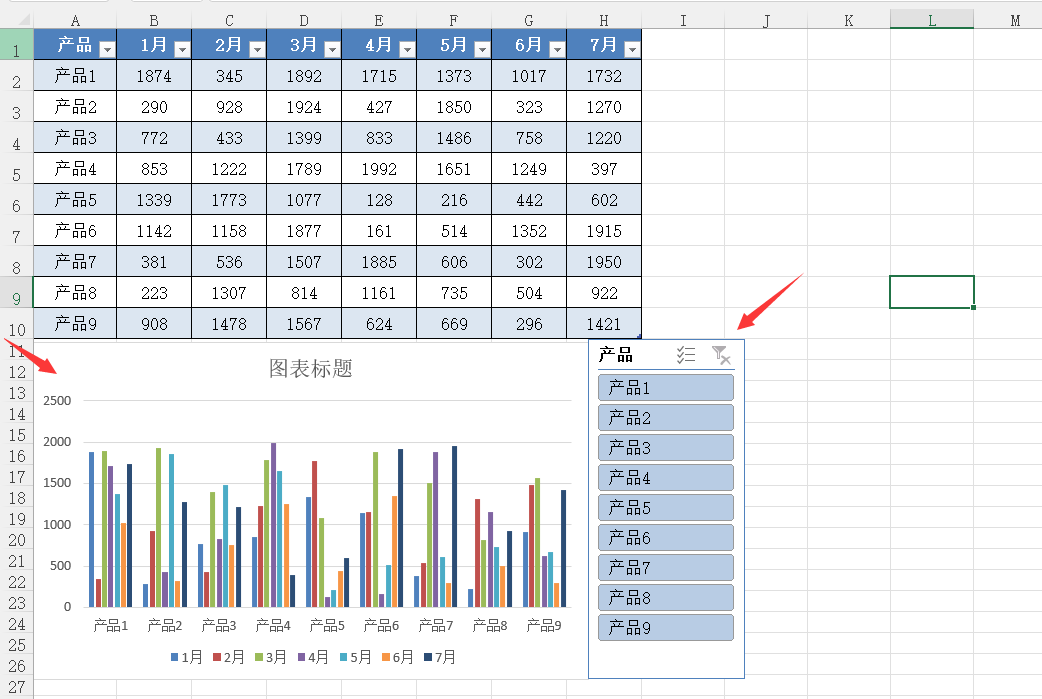Viewport: 1042px width, 699px height.
Task: Click the 产品5 table row label
Action: pyautogui.click(x=75, y=199)
